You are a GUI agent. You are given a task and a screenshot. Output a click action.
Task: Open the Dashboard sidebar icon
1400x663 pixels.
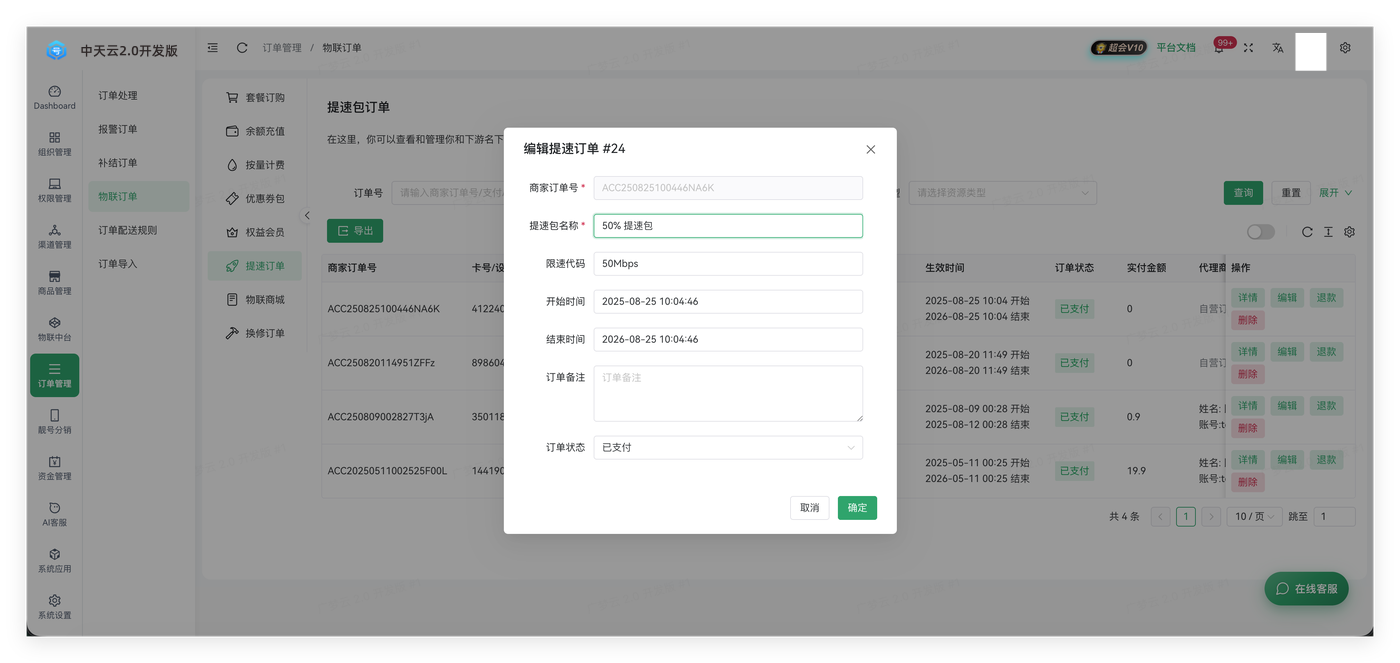54,97
